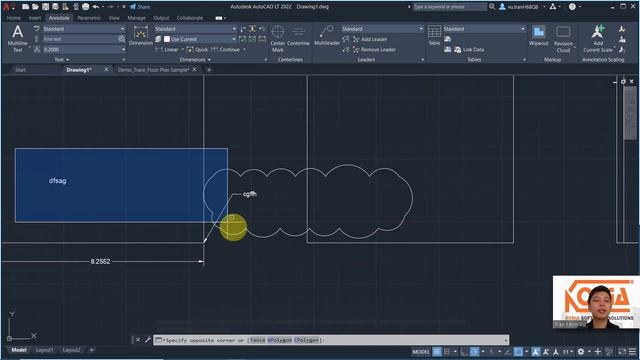Click the Quick dimension tool
This screenshot has width=640, height=360.
197,49
